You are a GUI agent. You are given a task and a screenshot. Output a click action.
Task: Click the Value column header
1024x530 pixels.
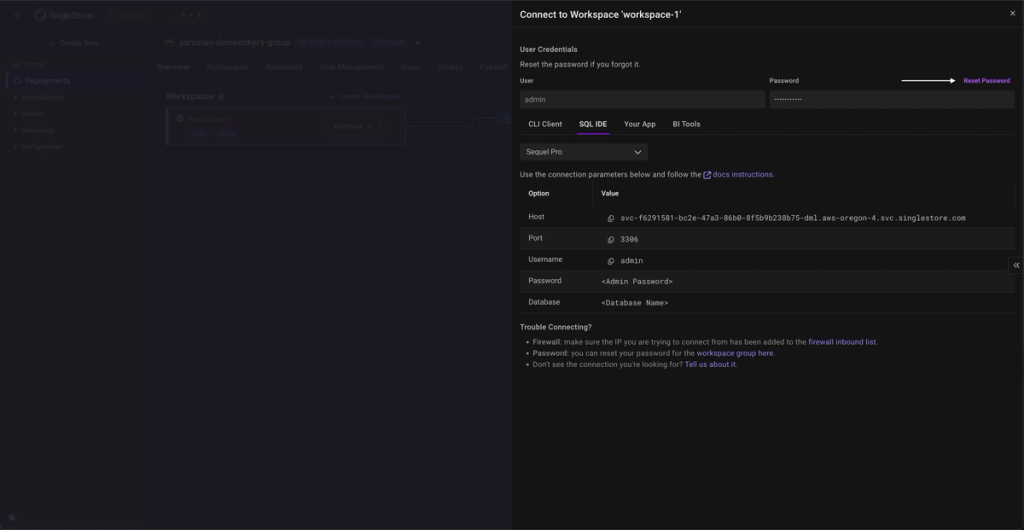(x=610, y=194)
